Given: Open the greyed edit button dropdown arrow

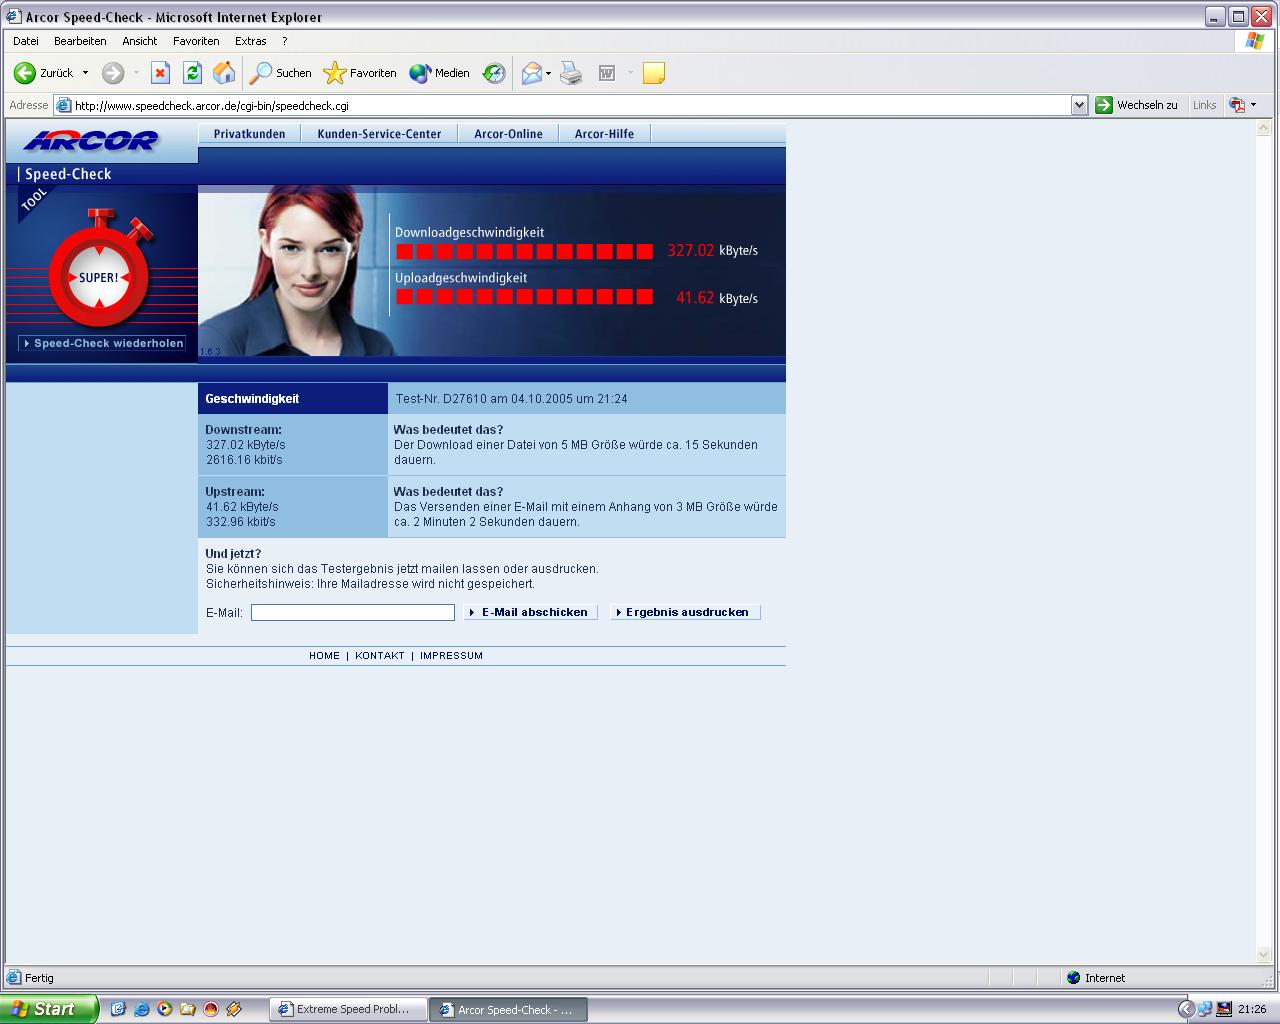Looking at the screenshot, I should [630, 73].
